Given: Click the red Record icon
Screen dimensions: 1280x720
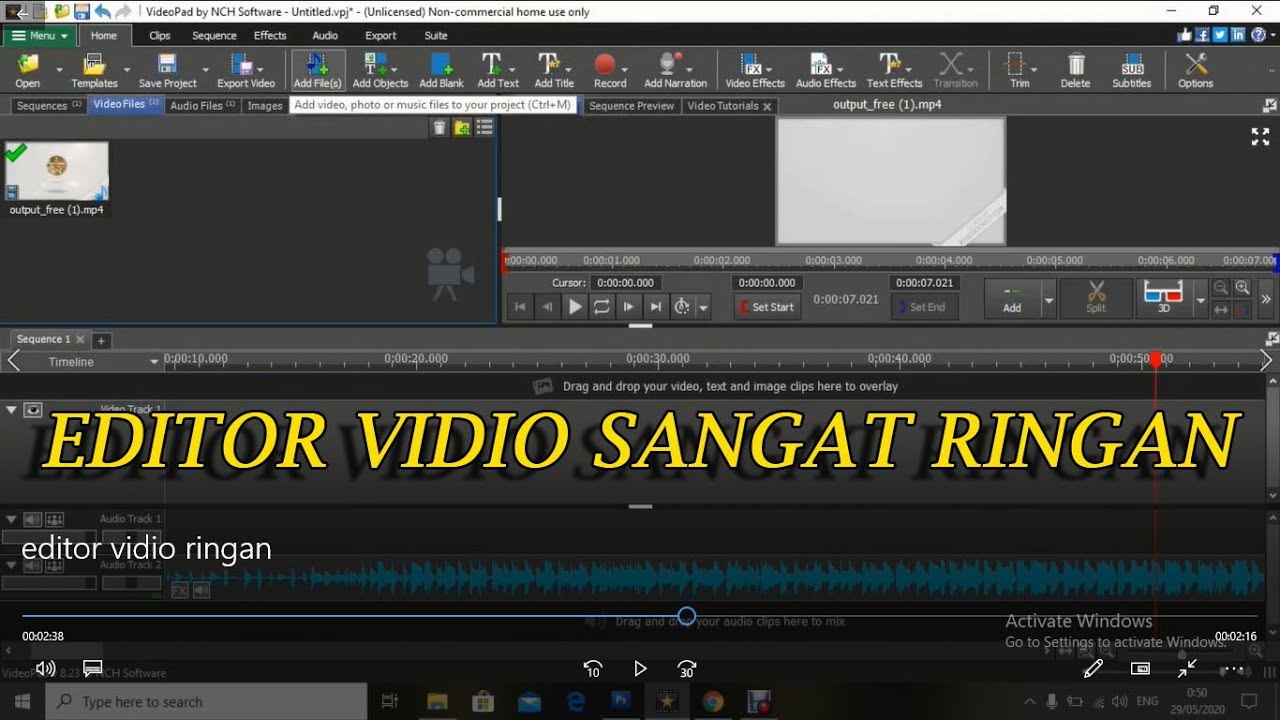Looking at the screenshot, I should click(x=605, y=66).
